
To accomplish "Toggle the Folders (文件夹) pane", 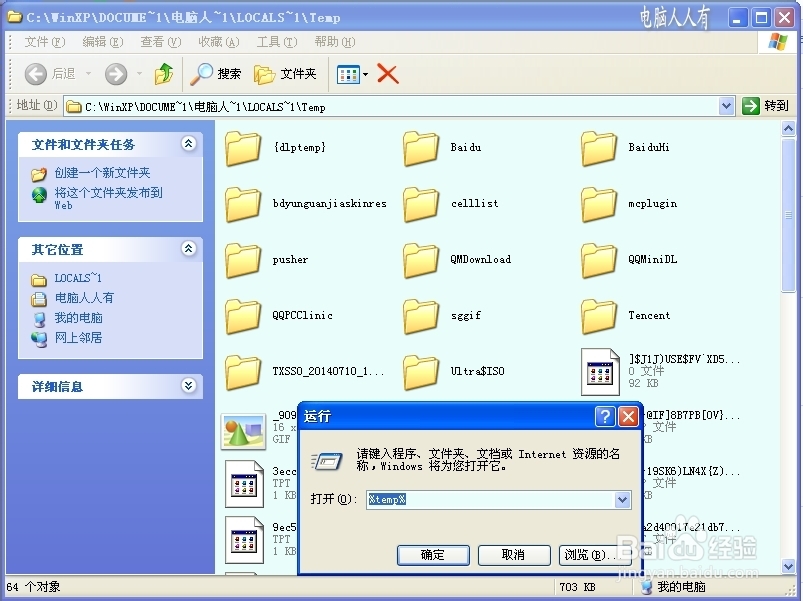I will click(285, 74).
